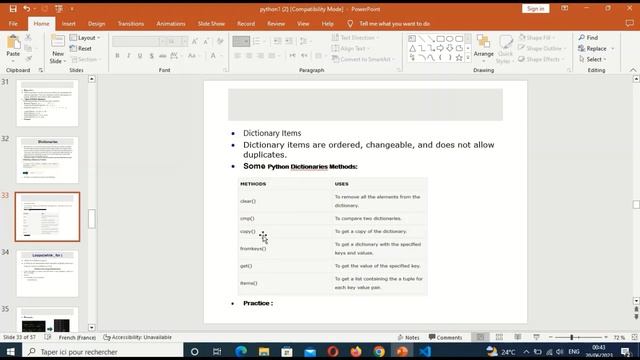Switch to the Animations tab

tap(171, 24)
